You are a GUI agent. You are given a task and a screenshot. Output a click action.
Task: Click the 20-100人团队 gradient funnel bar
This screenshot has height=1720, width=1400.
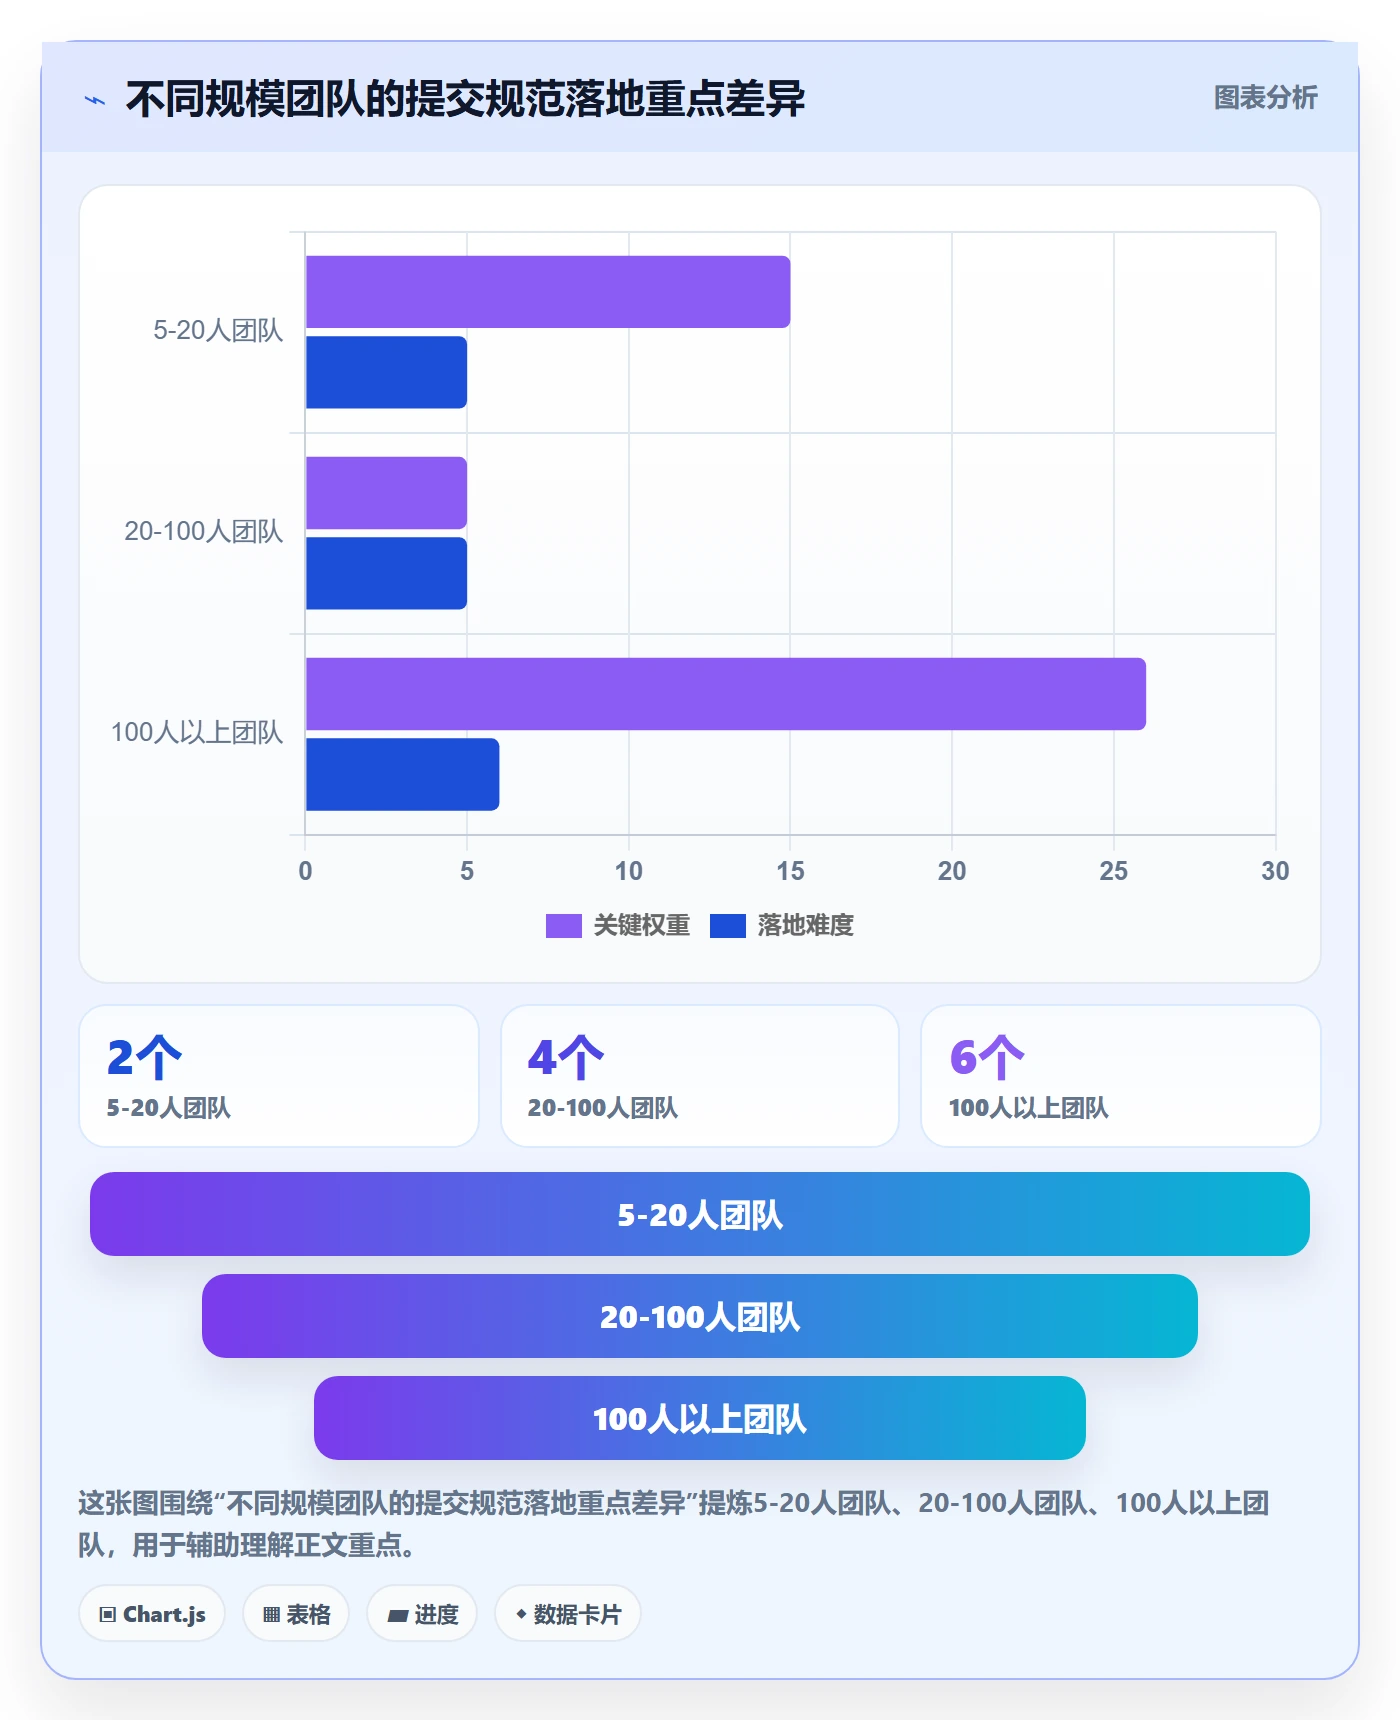pyautogui.click(x=700, y=1316)
